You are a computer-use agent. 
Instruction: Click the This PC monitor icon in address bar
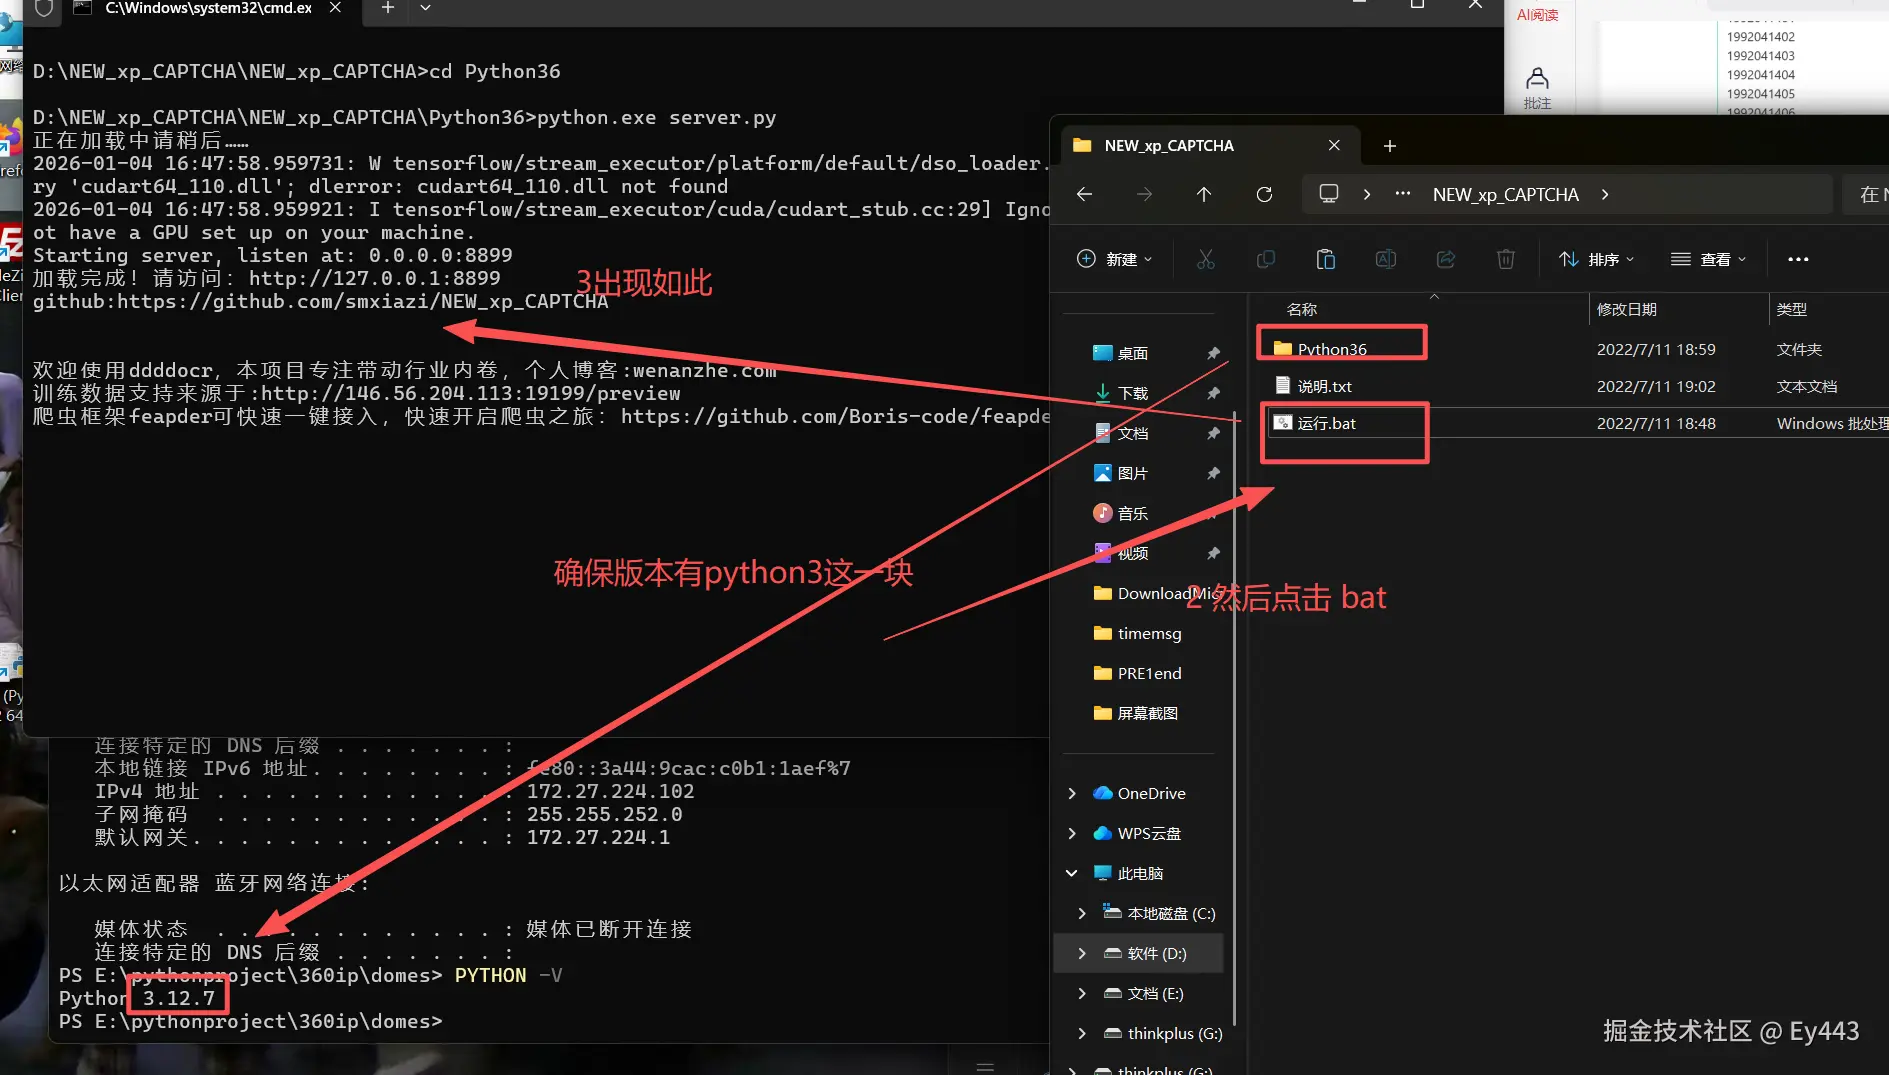(x=1329, y=194)
